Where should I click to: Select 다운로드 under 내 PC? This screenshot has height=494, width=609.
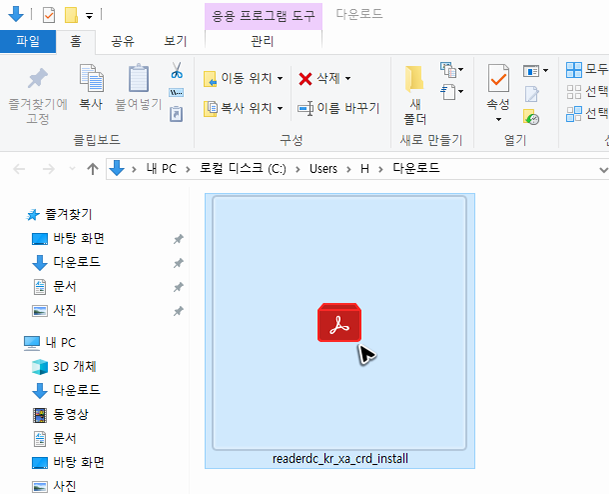click(77, 390)
